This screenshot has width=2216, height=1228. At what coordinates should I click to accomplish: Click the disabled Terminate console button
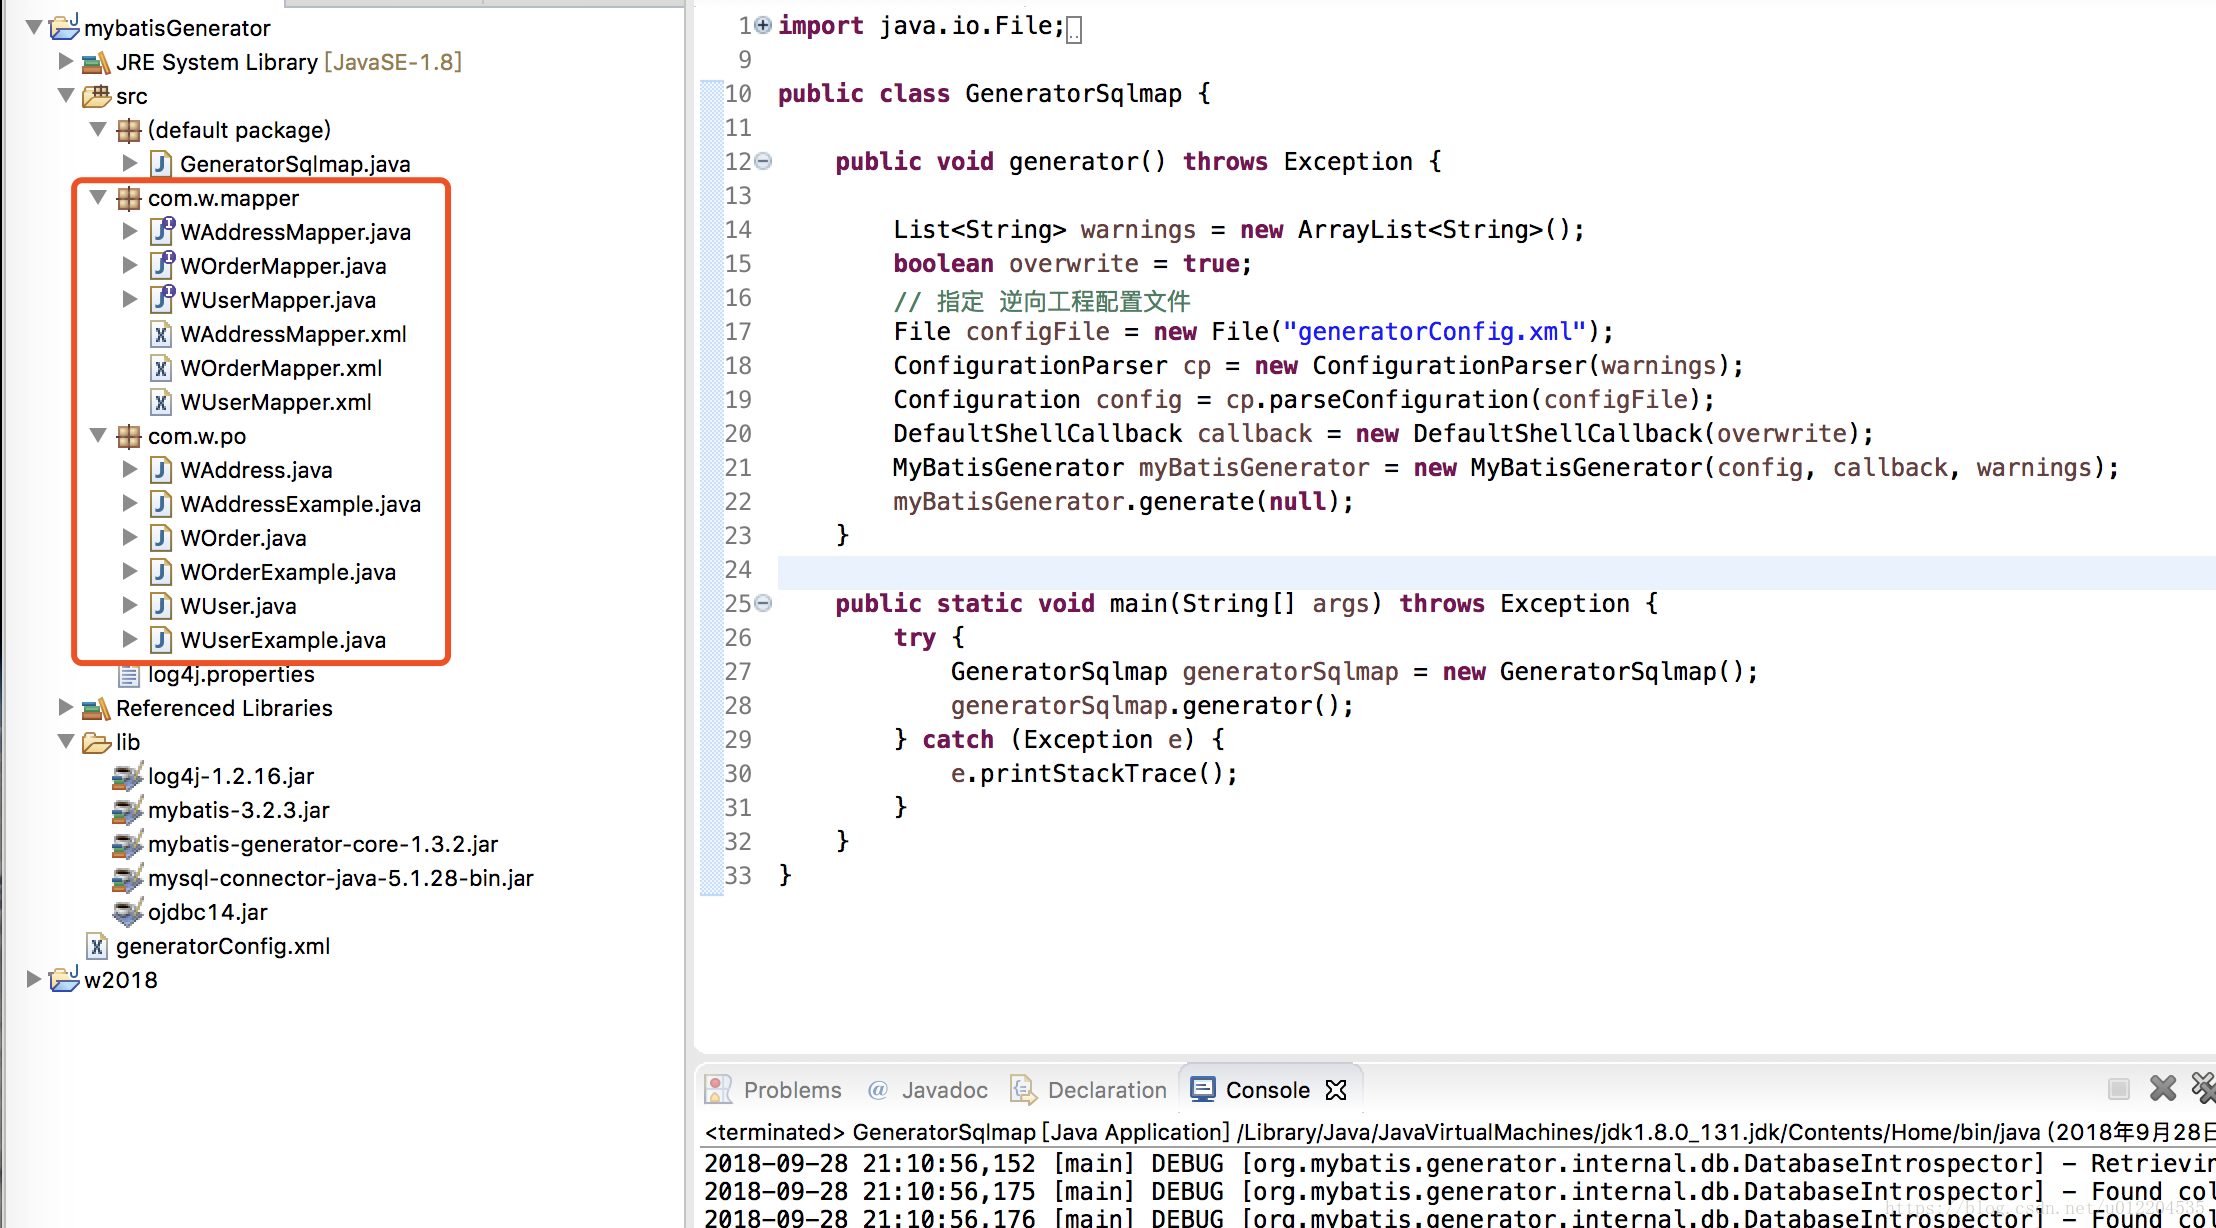[x=2118, y=1089]
